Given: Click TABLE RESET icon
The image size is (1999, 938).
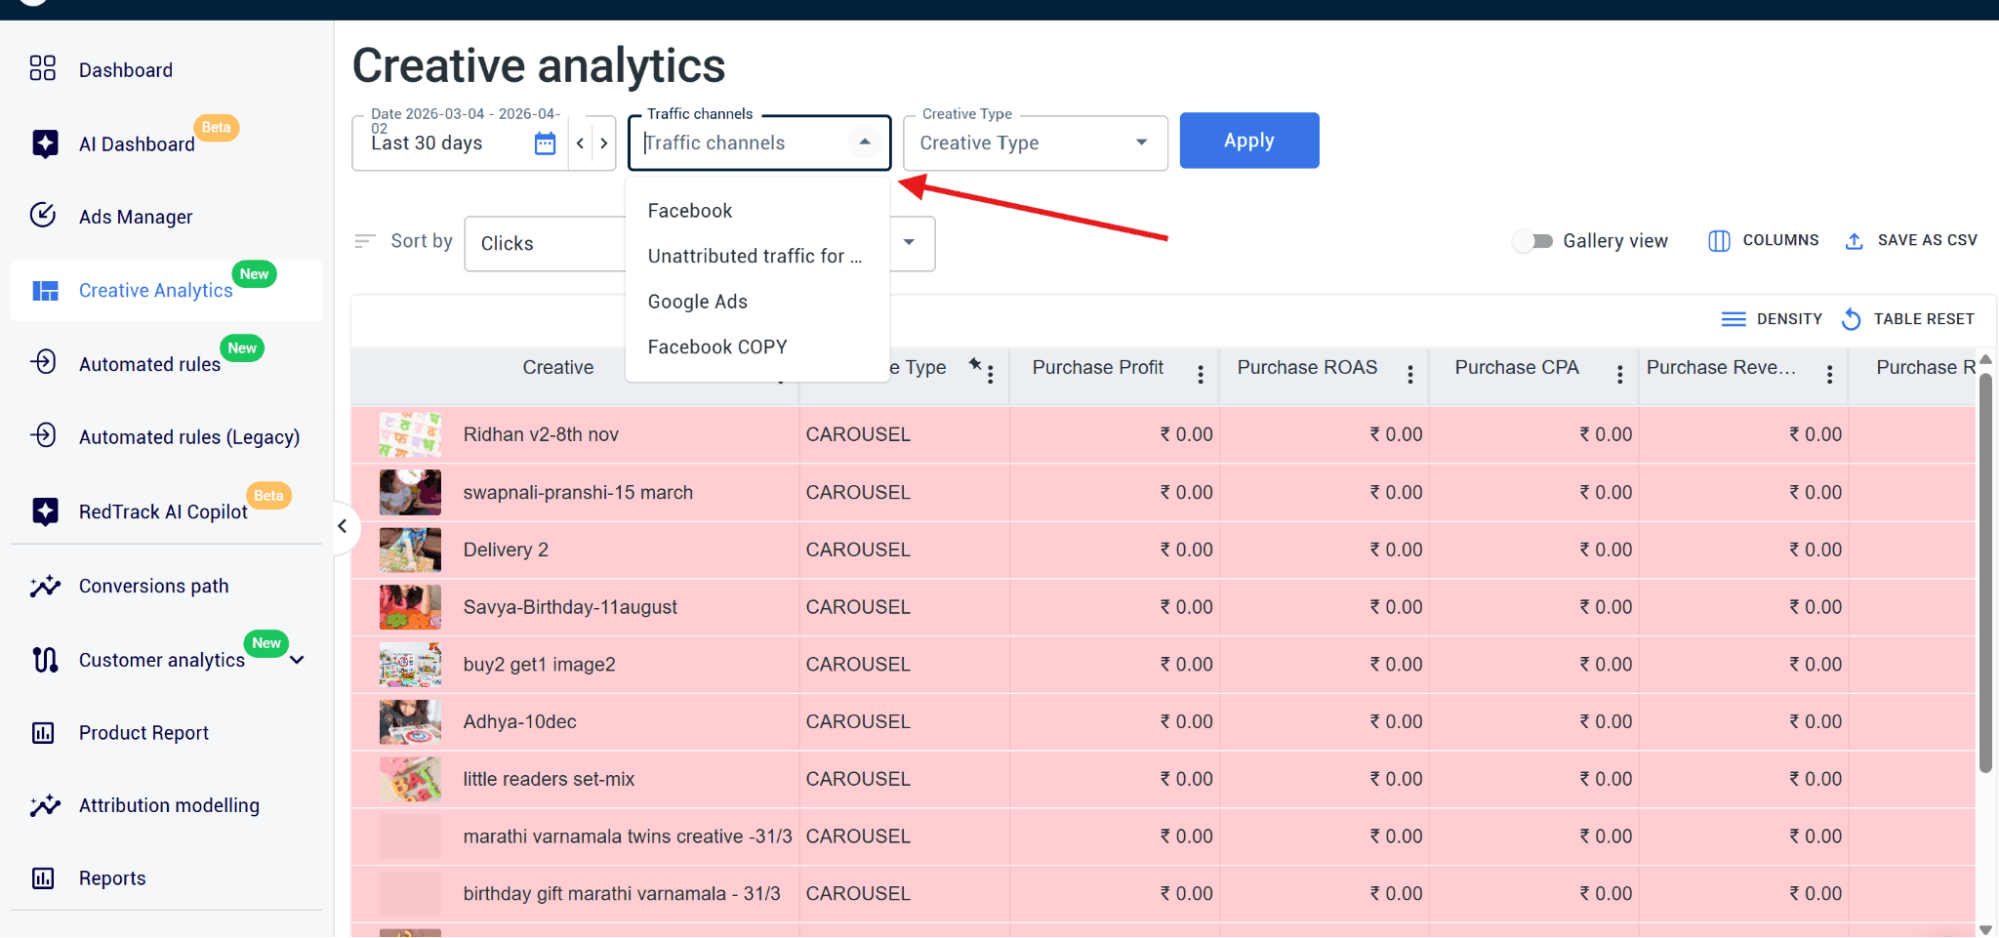Looking at the screenshot, I should [1851, 319].
